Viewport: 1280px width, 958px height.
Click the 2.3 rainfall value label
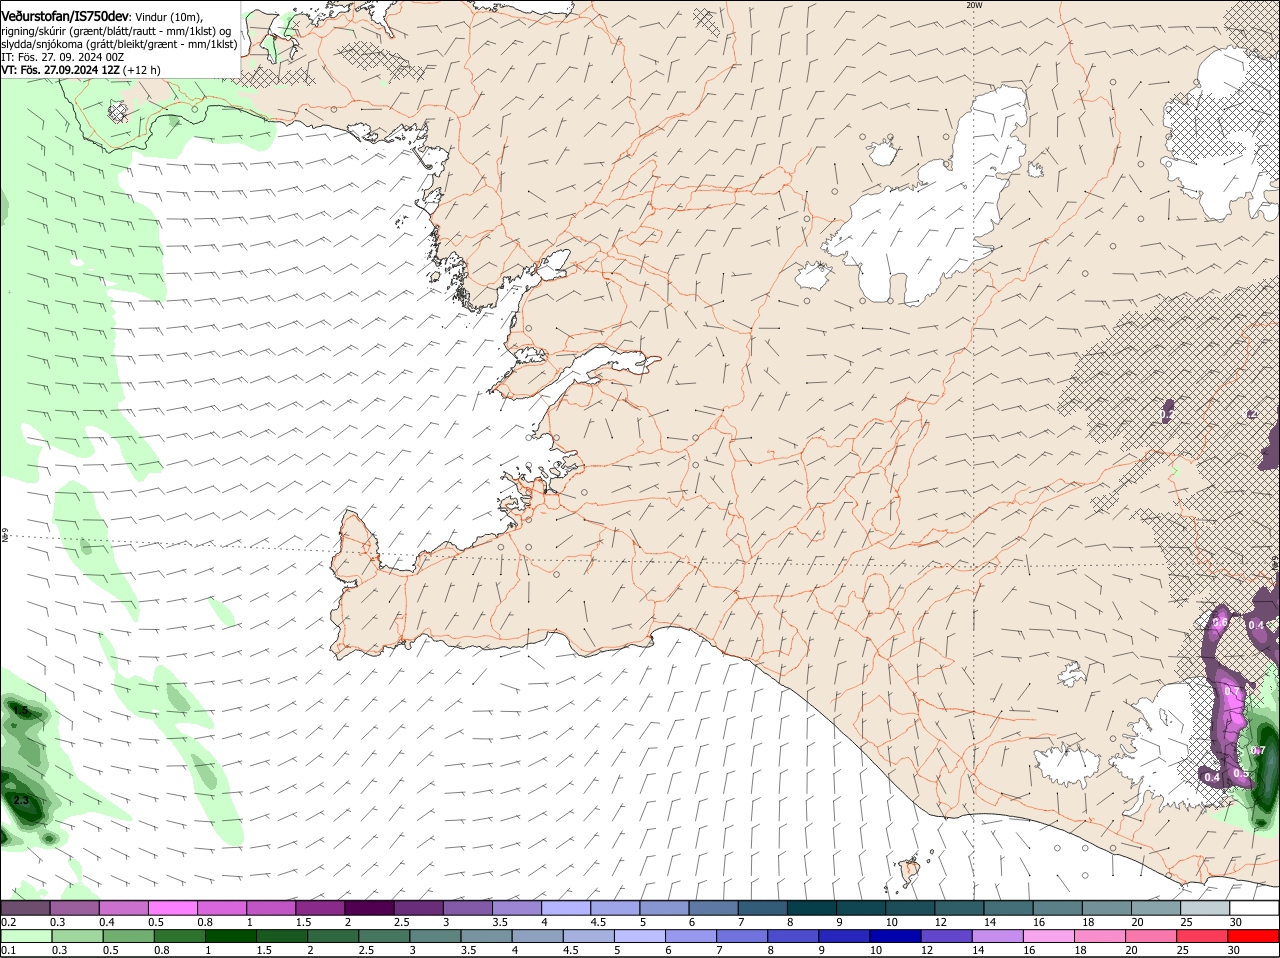pos(21,801)
